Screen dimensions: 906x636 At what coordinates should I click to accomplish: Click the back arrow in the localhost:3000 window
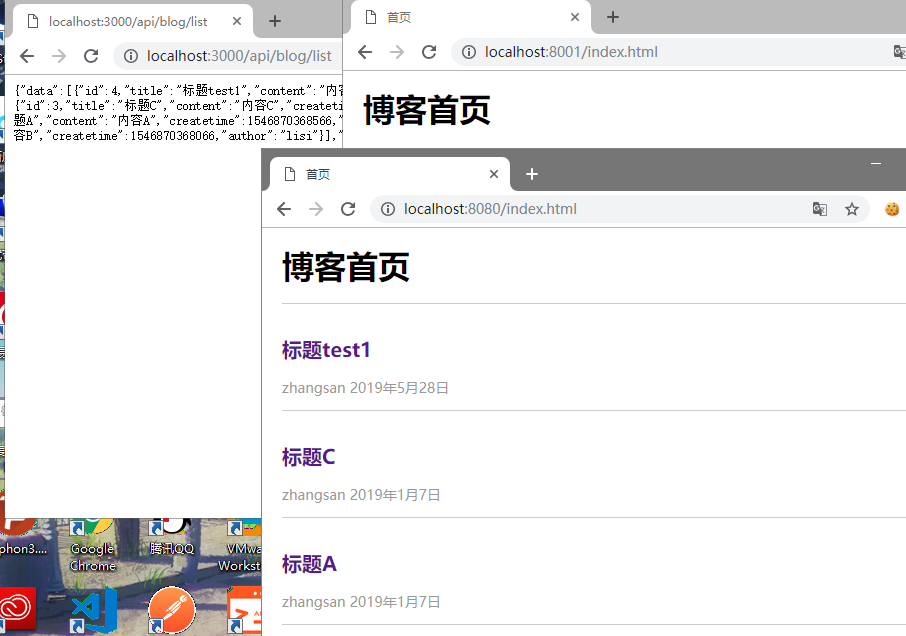pos(27,56)
